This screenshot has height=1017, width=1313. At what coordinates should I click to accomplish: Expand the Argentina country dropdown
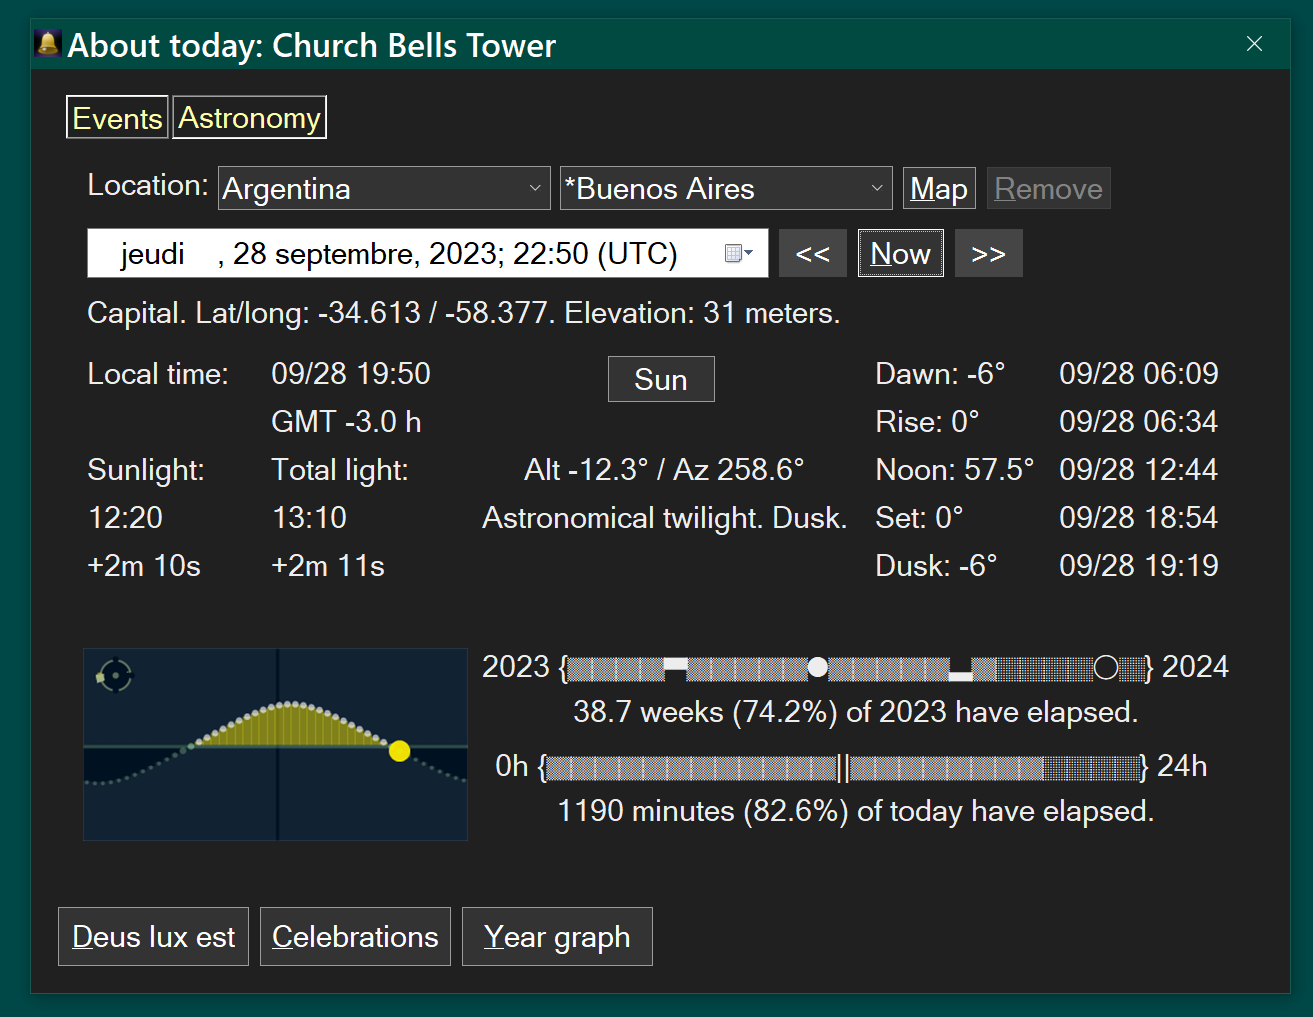point(384,189)
